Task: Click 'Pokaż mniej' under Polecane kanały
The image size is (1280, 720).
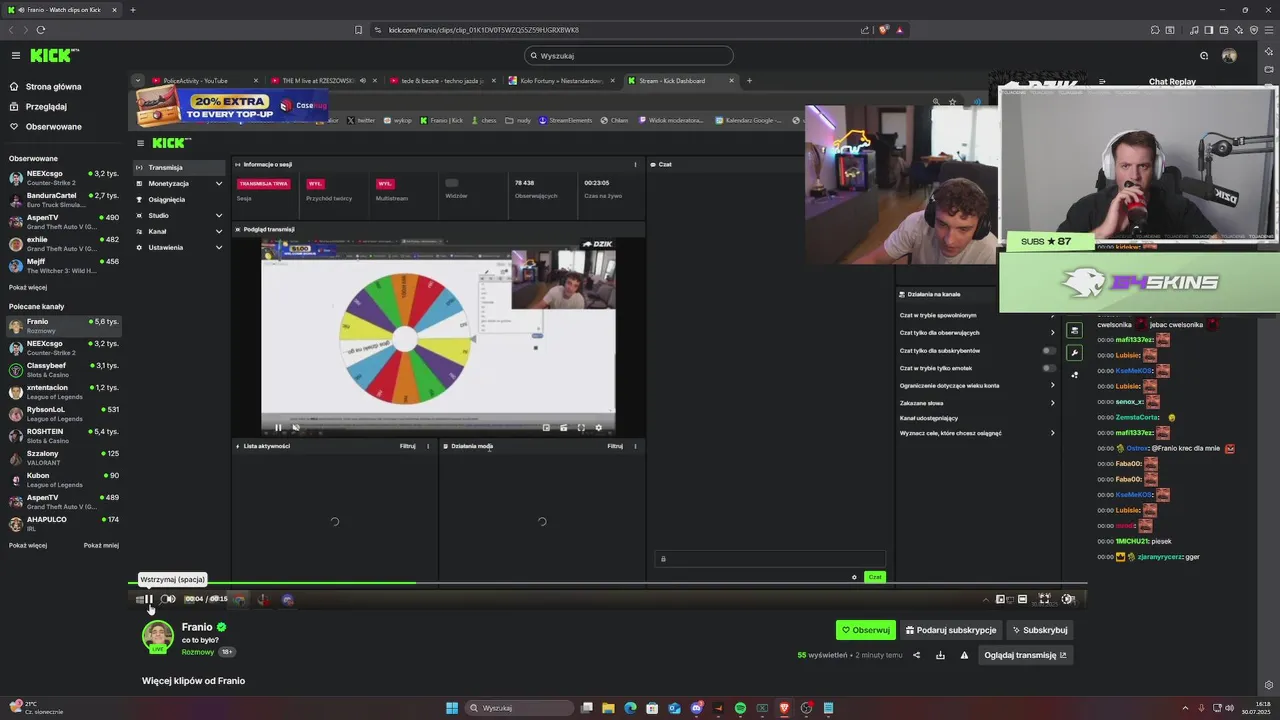Action: click(101, 546)
